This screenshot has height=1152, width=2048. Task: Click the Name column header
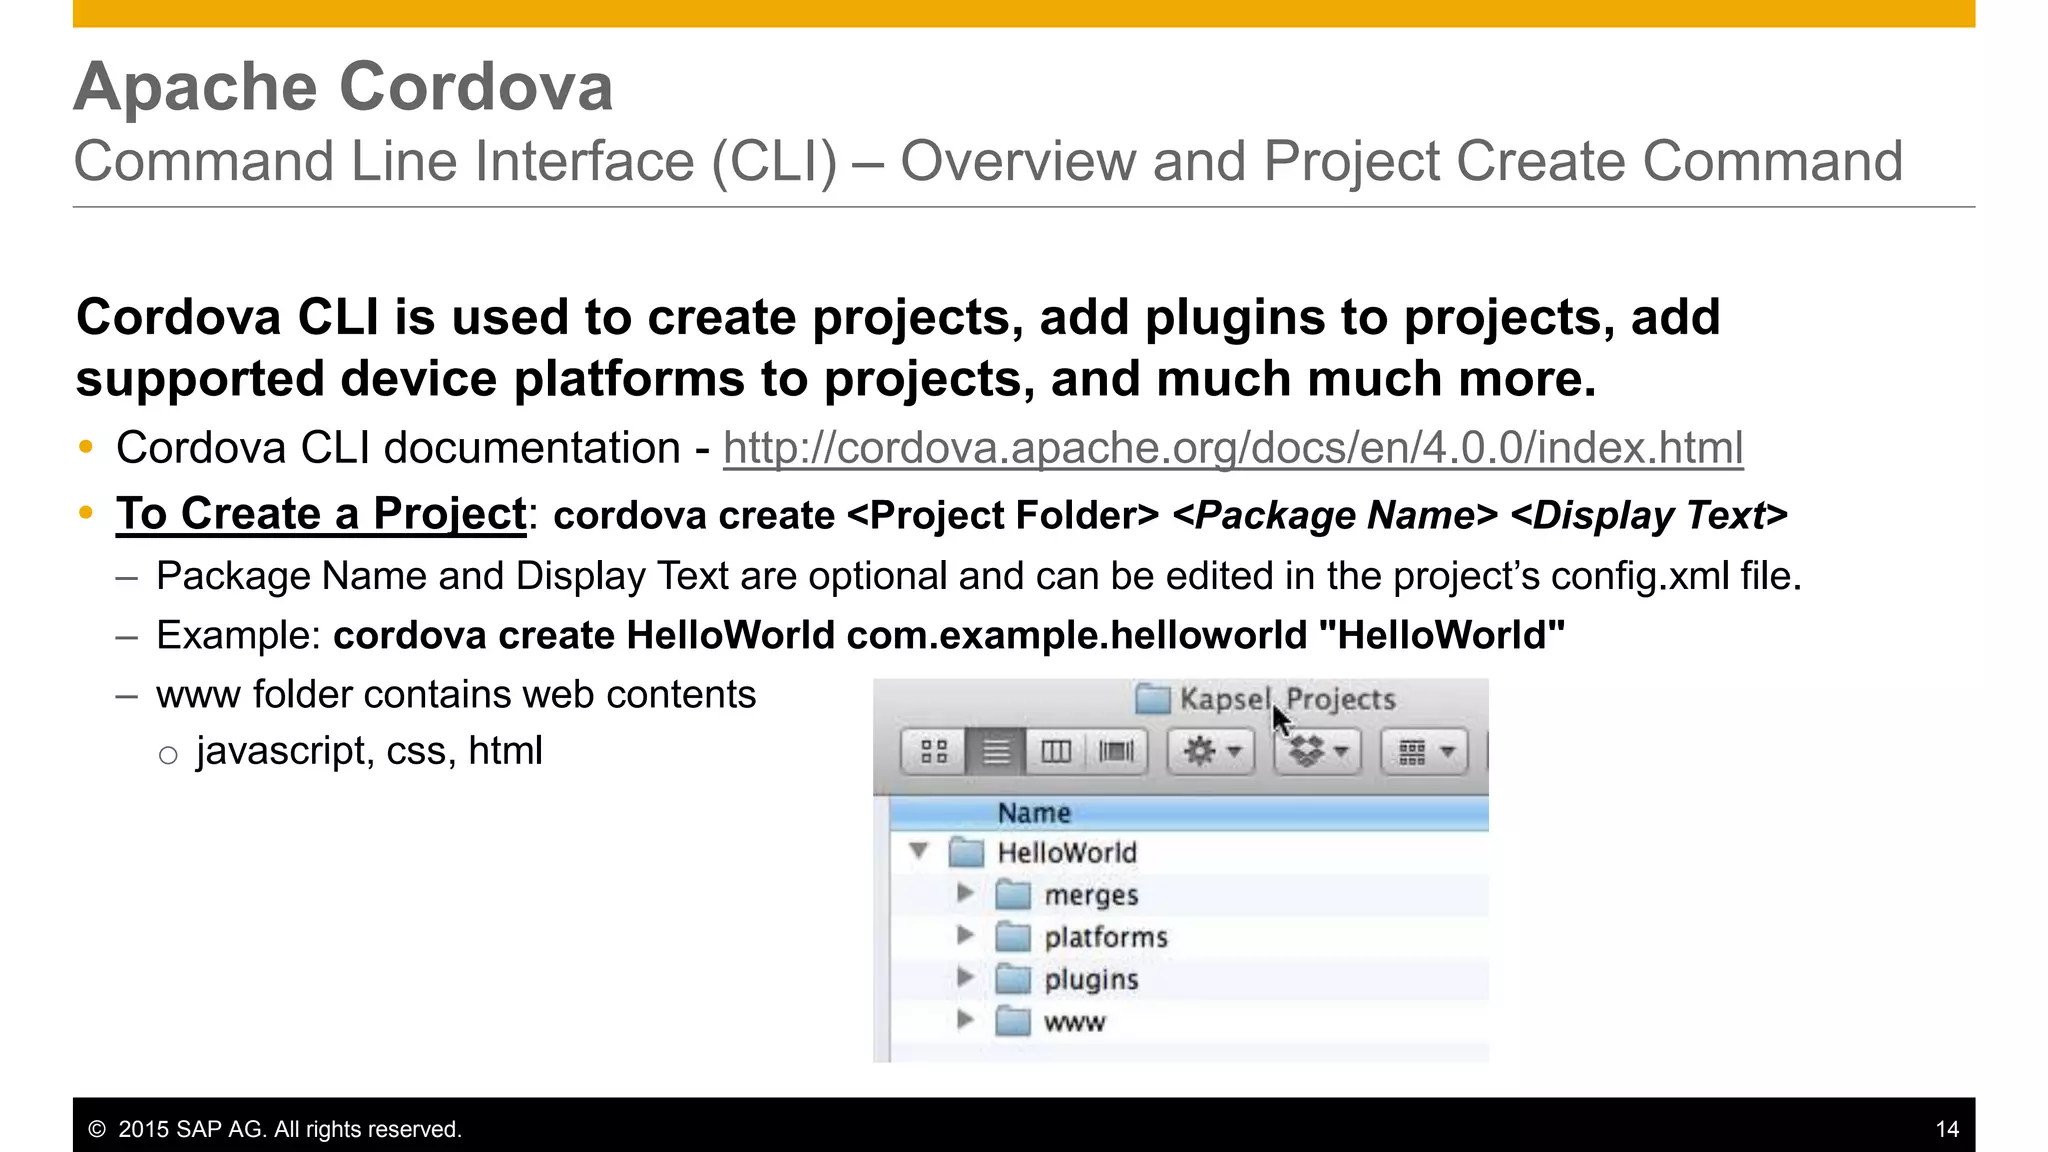[1188, 813]
